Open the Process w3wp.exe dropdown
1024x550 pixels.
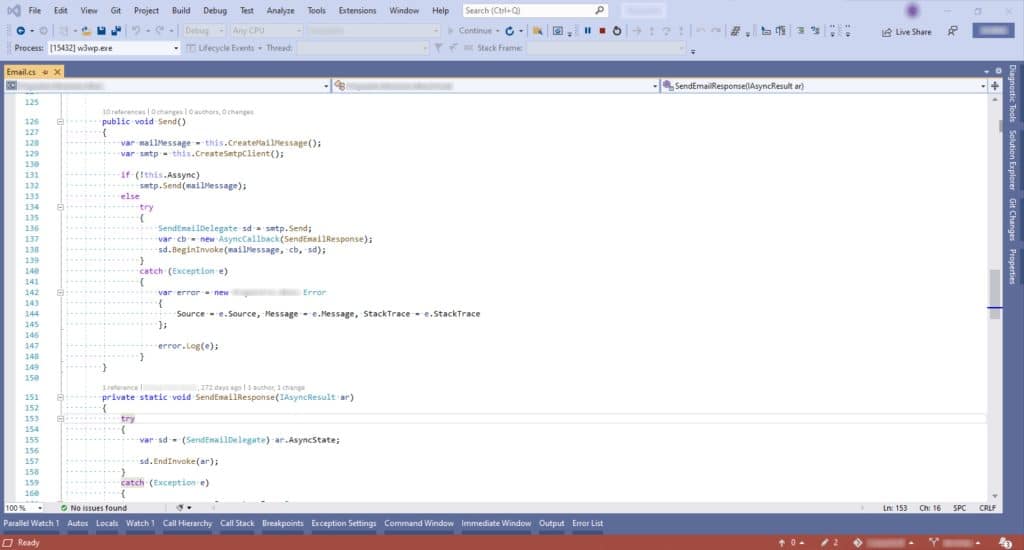pyautogui.click(x=176, y=48)
